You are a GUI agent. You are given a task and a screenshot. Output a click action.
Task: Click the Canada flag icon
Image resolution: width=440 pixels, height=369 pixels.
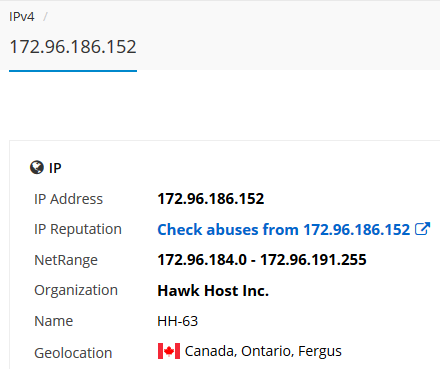169,351
